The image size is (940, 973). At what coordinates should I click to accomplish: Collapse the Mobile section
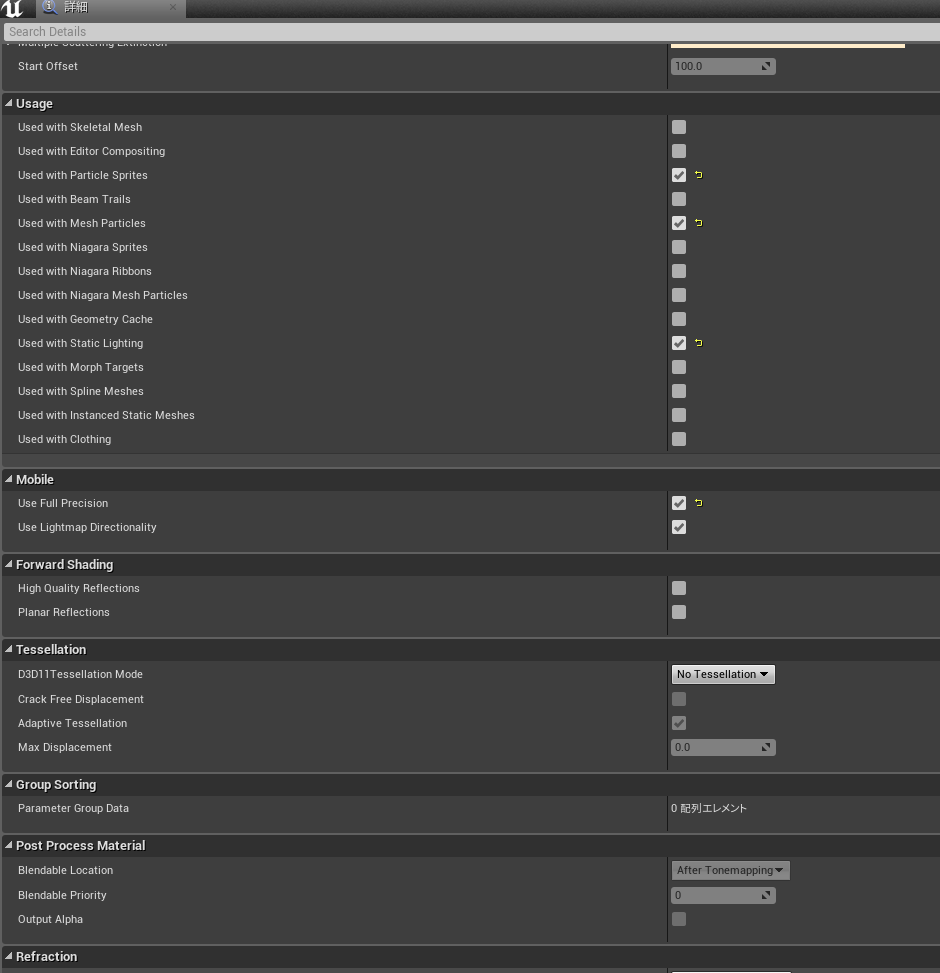9,479
